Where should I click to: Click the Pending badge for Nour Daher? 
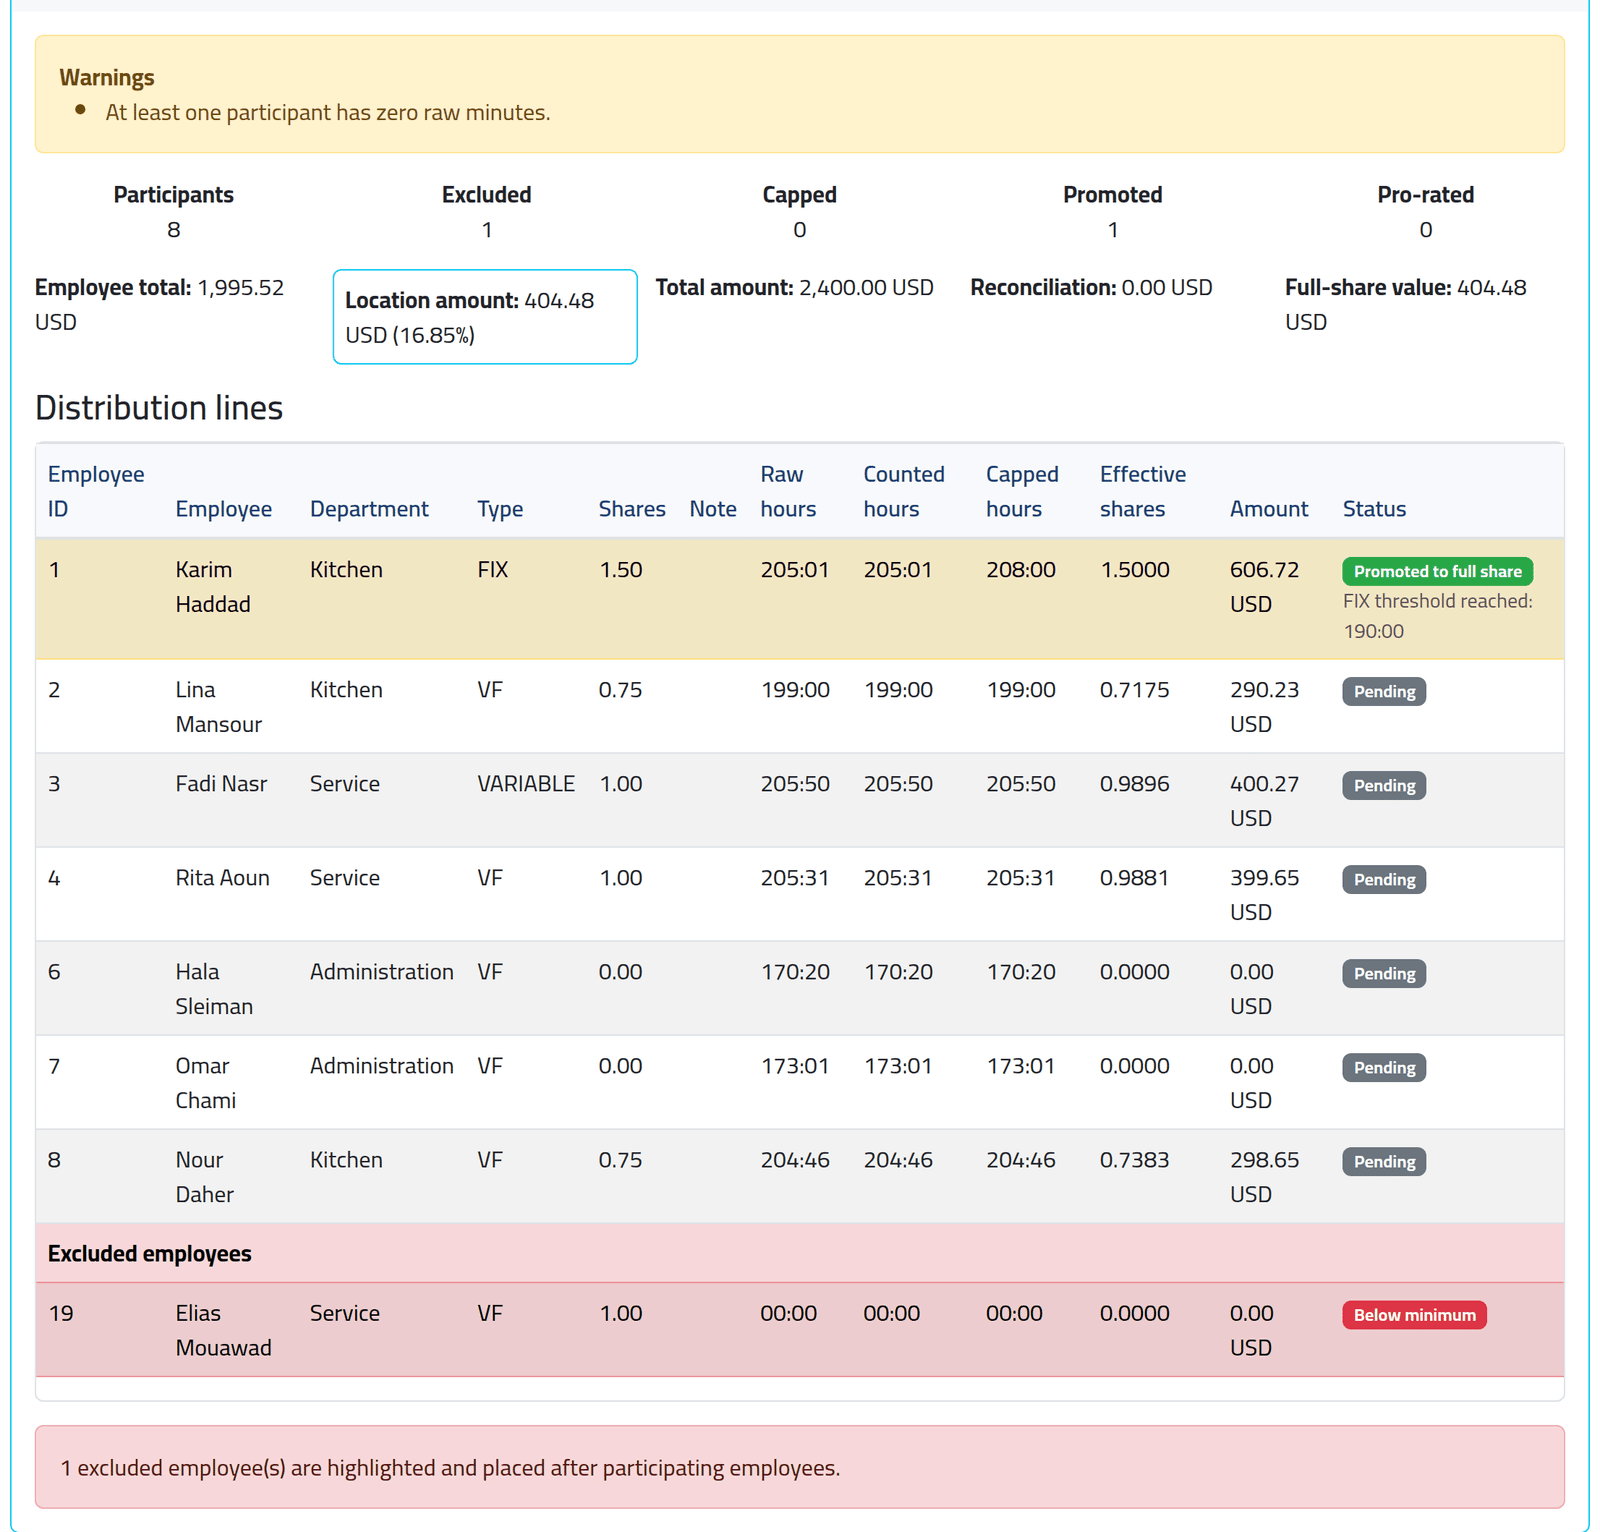tap(1384, 1161)
